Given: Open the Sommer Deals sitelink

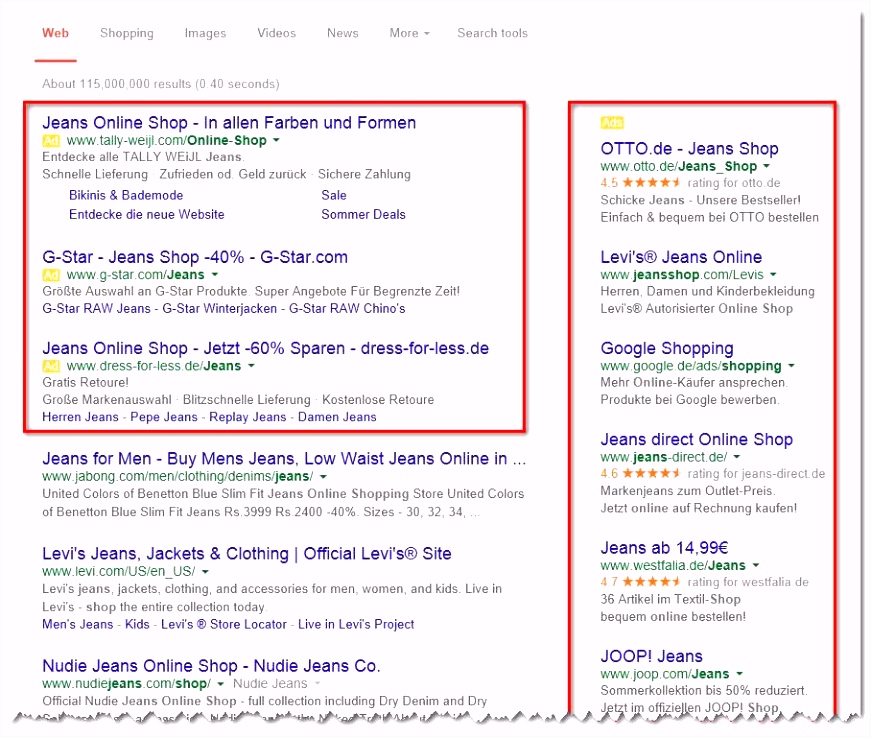Looking at the screenshot, I should pyautogui.click(x=363, y=214).
